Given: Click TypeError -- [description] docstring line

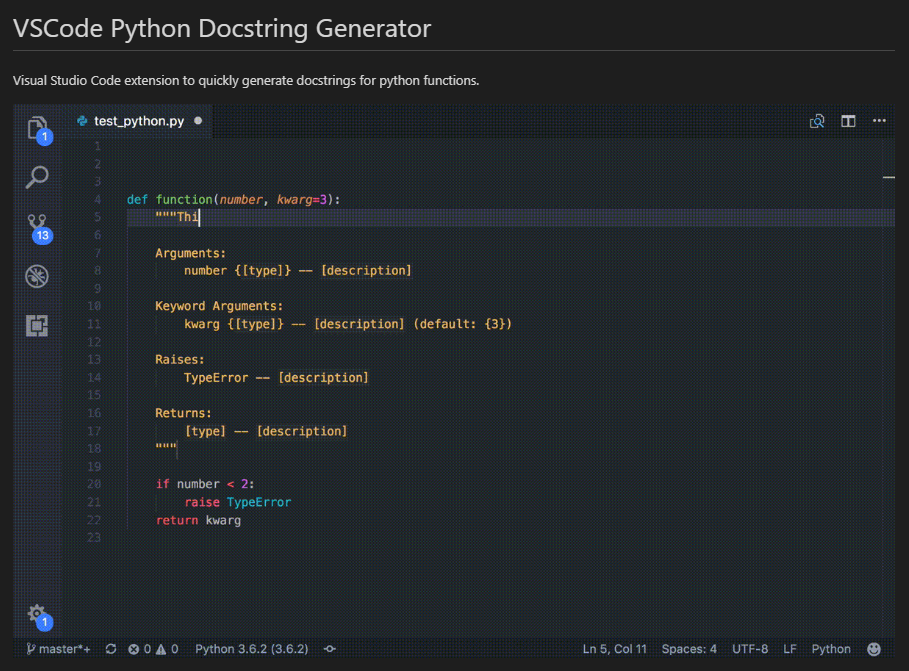Looking at the screenshot, I should coord(276,378).
